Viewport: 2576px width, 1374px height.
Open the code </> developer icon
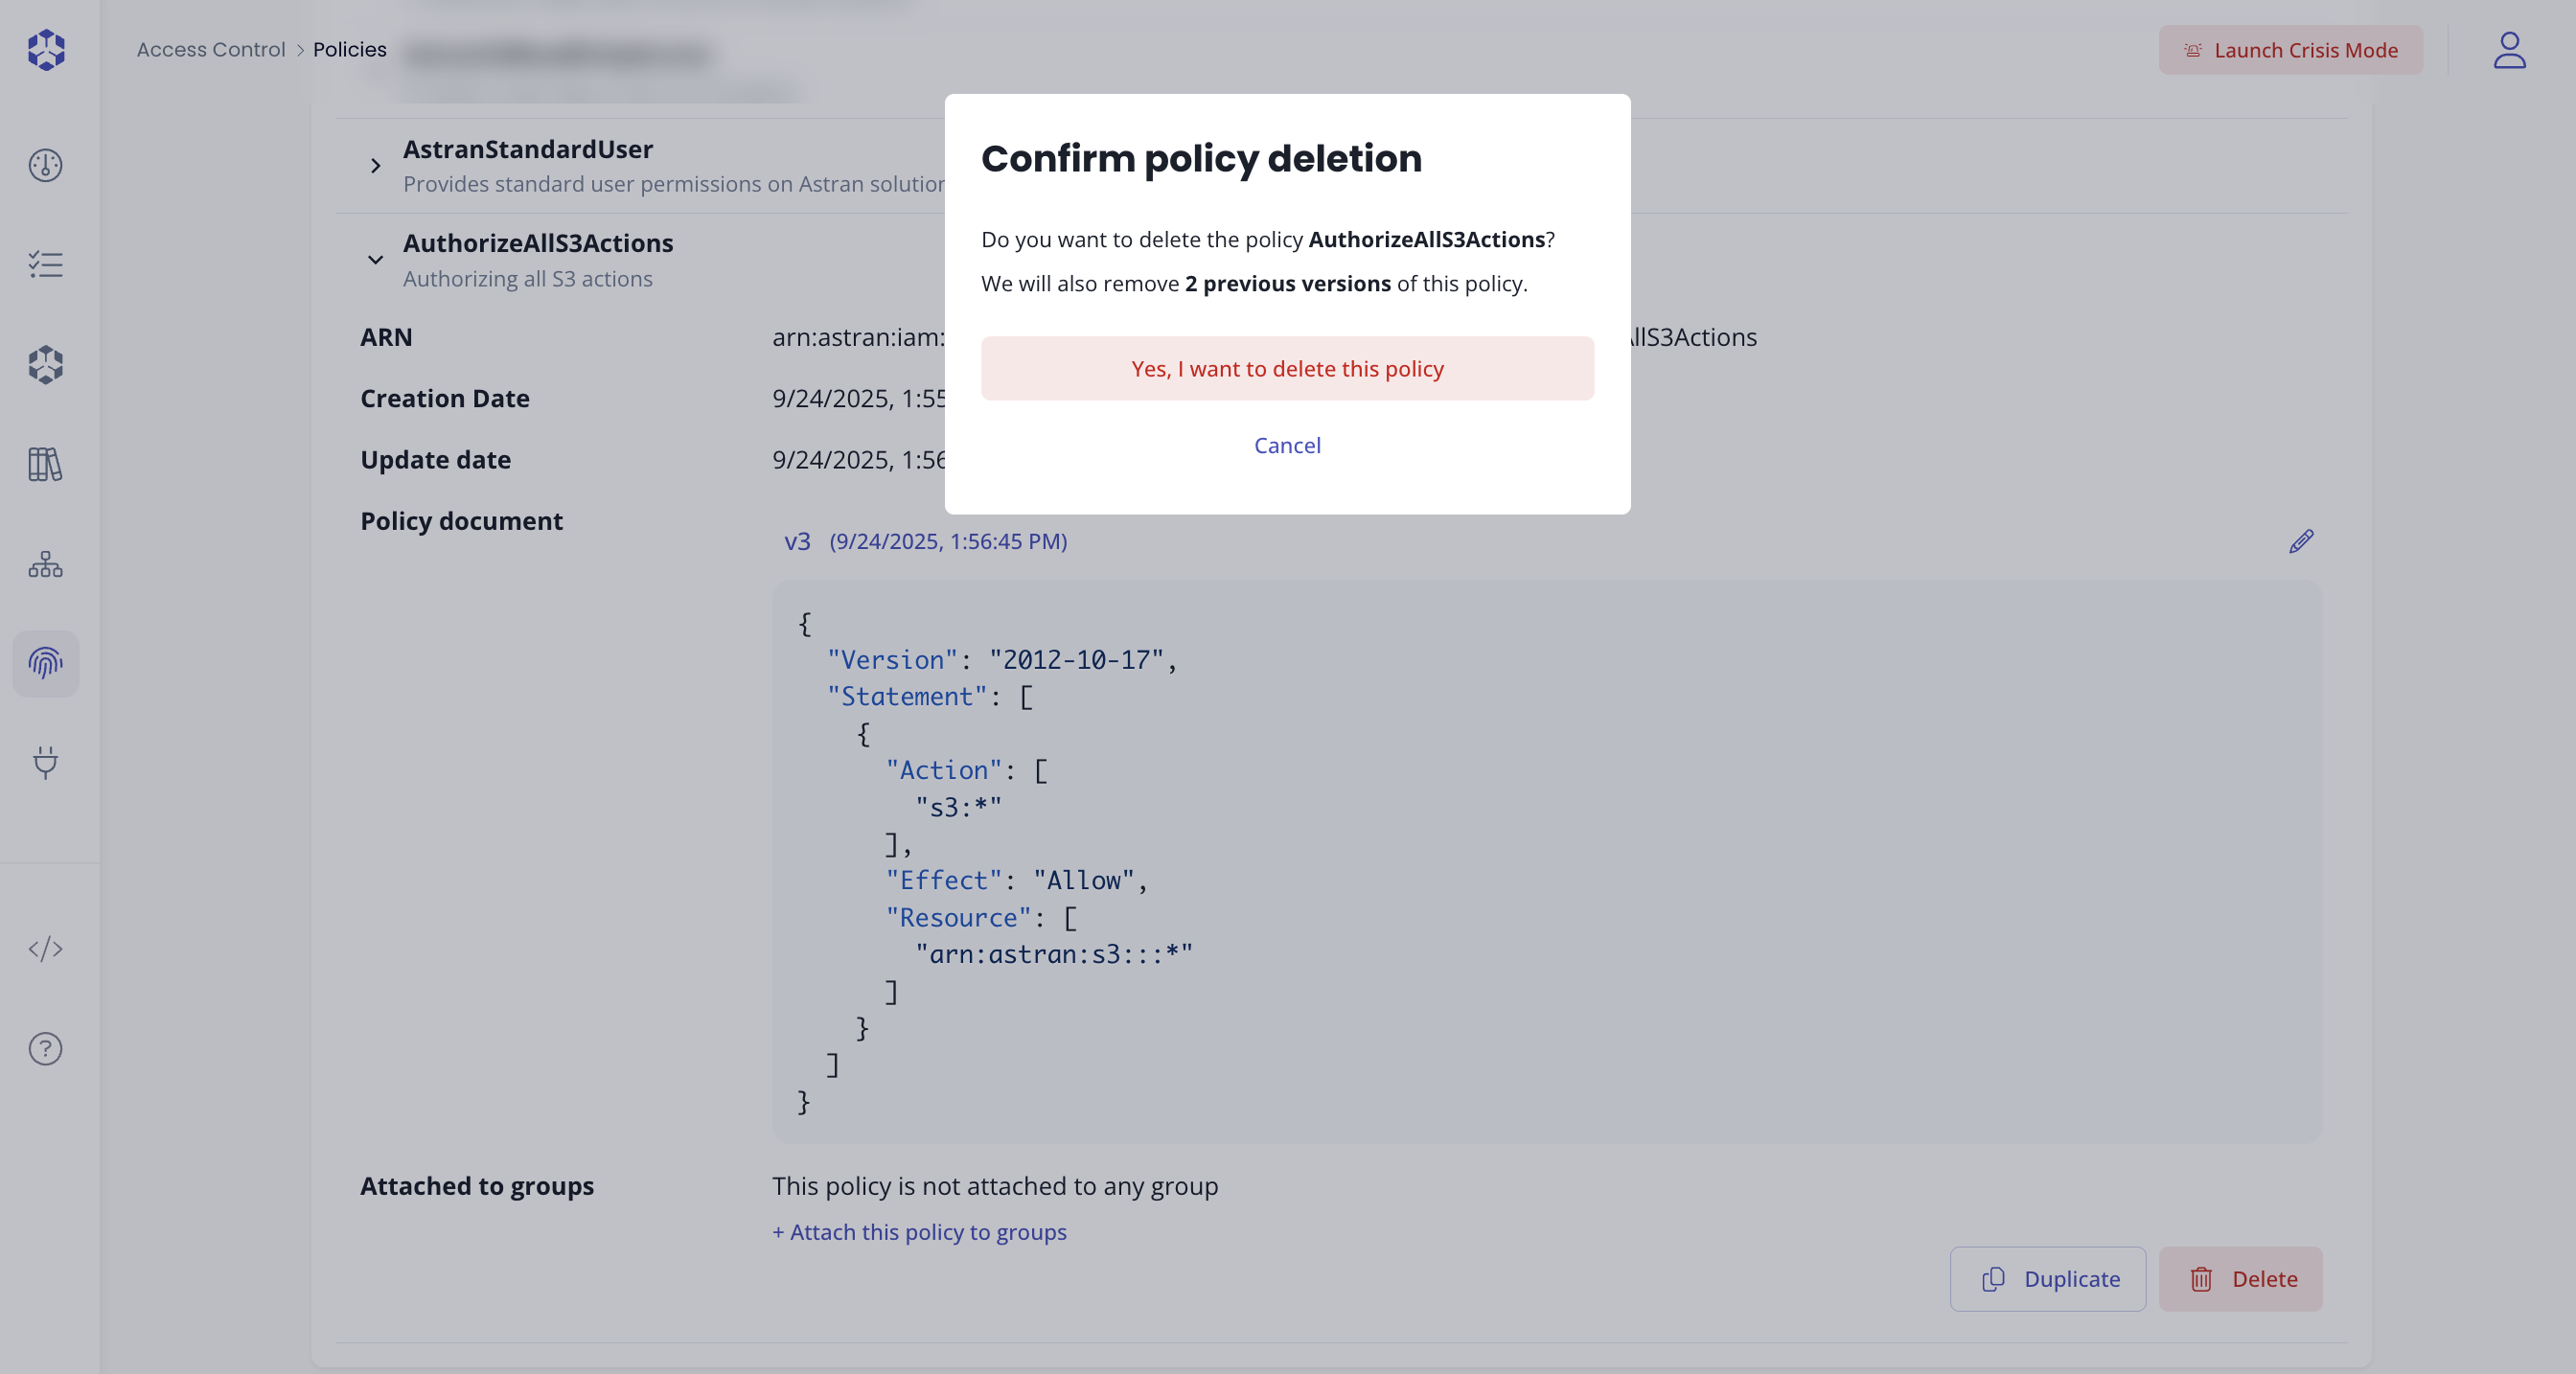46,950
